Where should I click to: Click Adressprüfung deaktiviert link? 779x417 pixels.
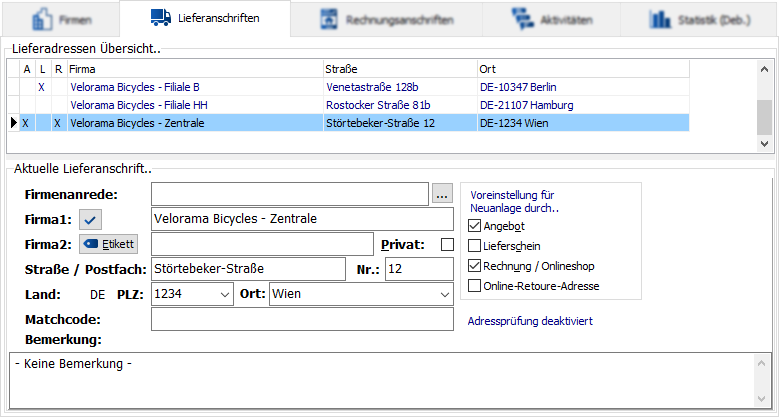click(530, 321)
